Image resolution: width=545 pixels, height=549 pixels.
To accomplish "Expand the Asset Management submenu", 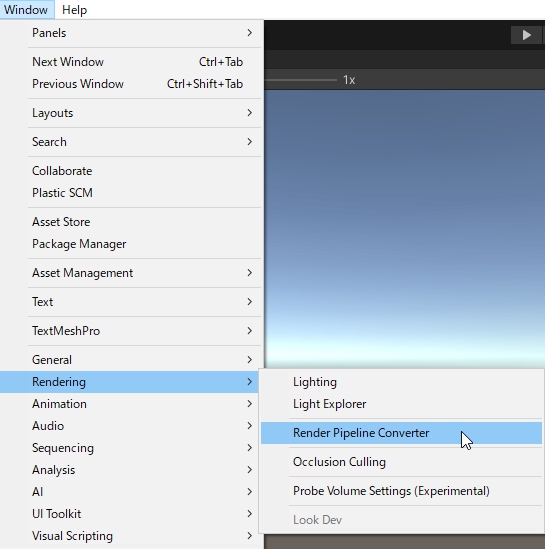I will [x=131, y=273].
